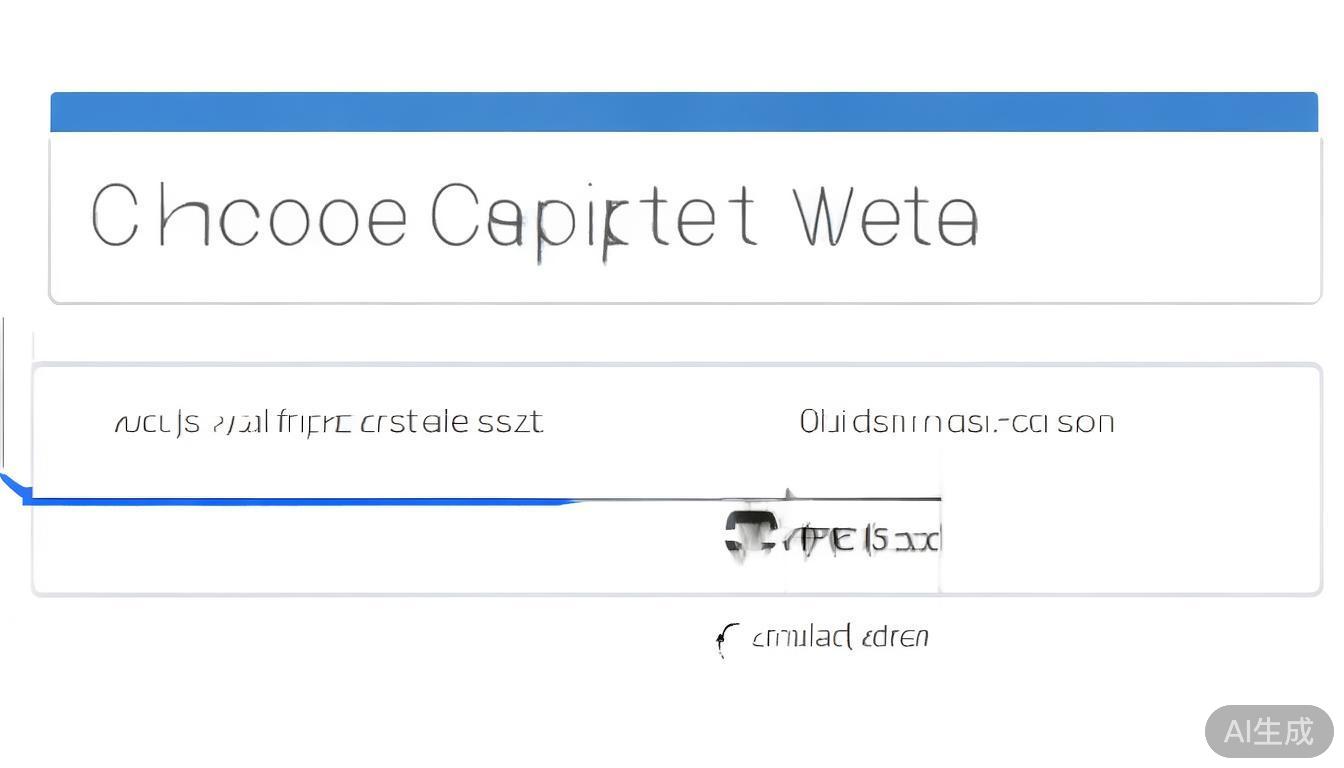Click the word "Capirtet" in the heading
Image resolution: width=1344 pixels, height=768 pixels.
pyautogui.click(x=593, y=217)
